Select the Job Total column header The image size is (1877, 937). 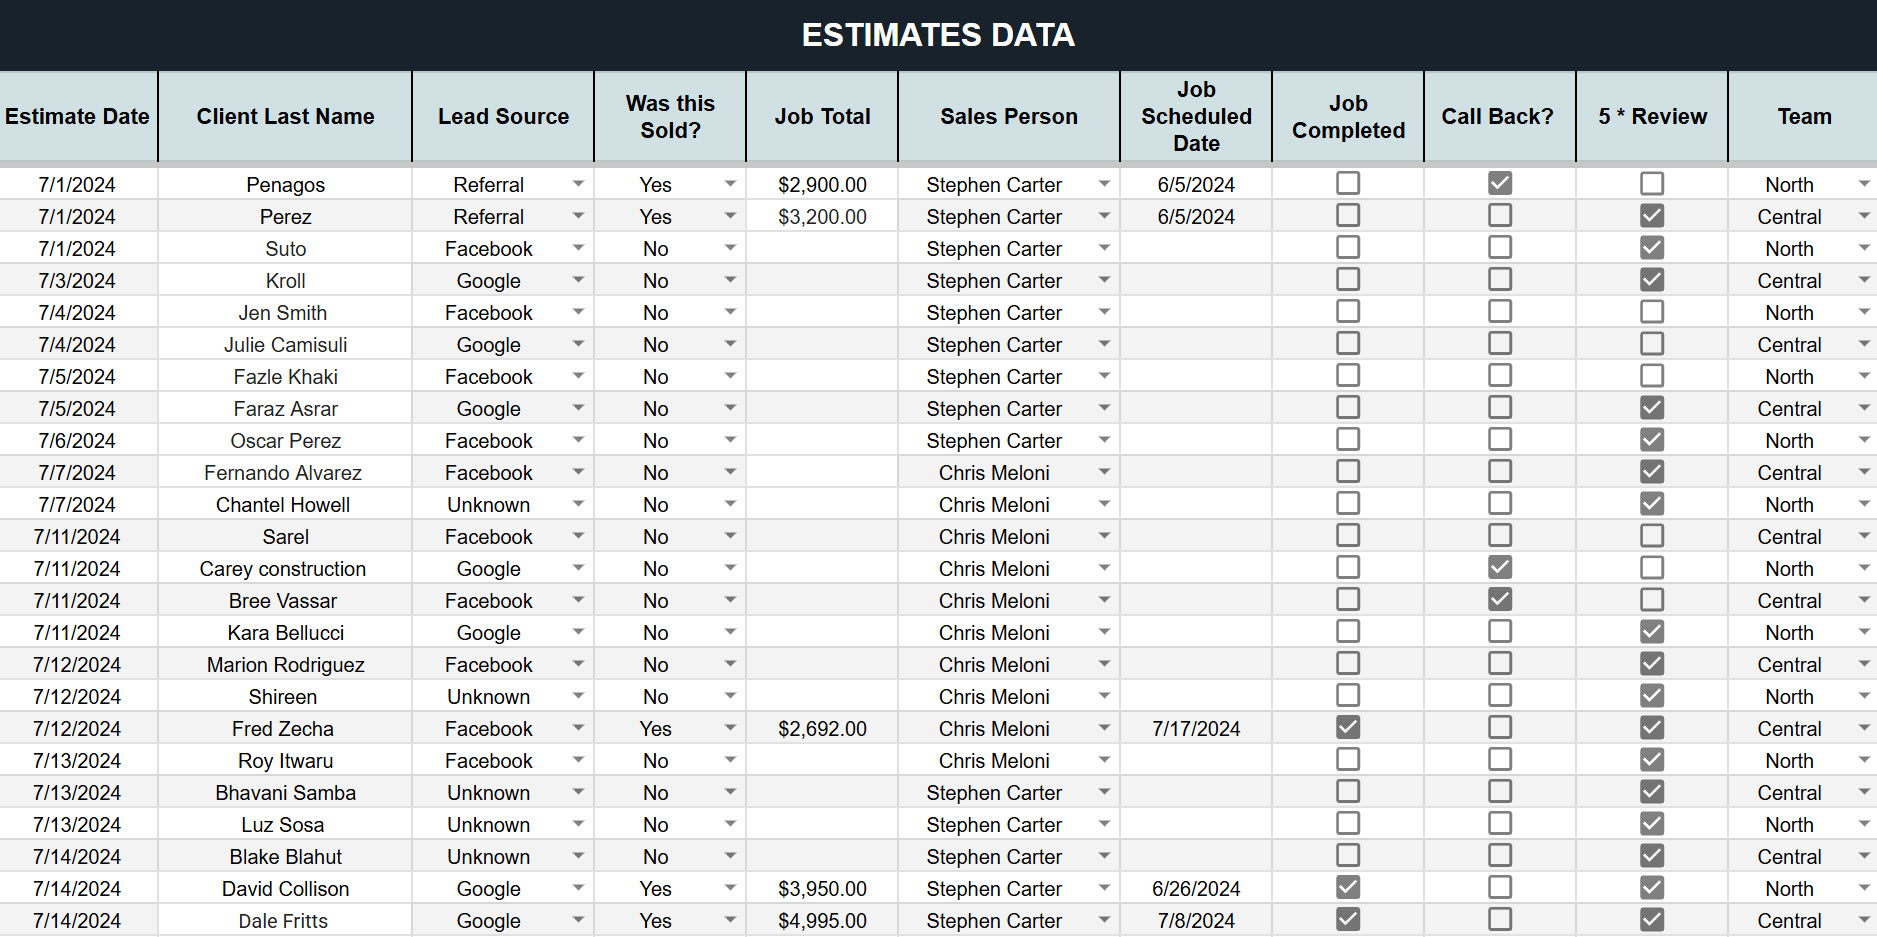(822, 116)
